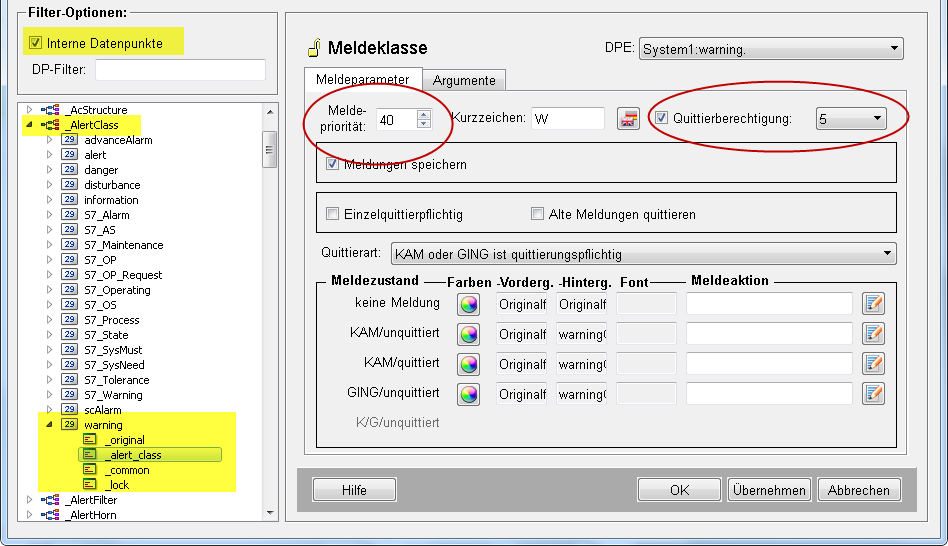Screen dimensions: 948x546
Task: Open Meldeaktion editor for keine Meldung
Action: pyautogui.click(x=873, y=304)
